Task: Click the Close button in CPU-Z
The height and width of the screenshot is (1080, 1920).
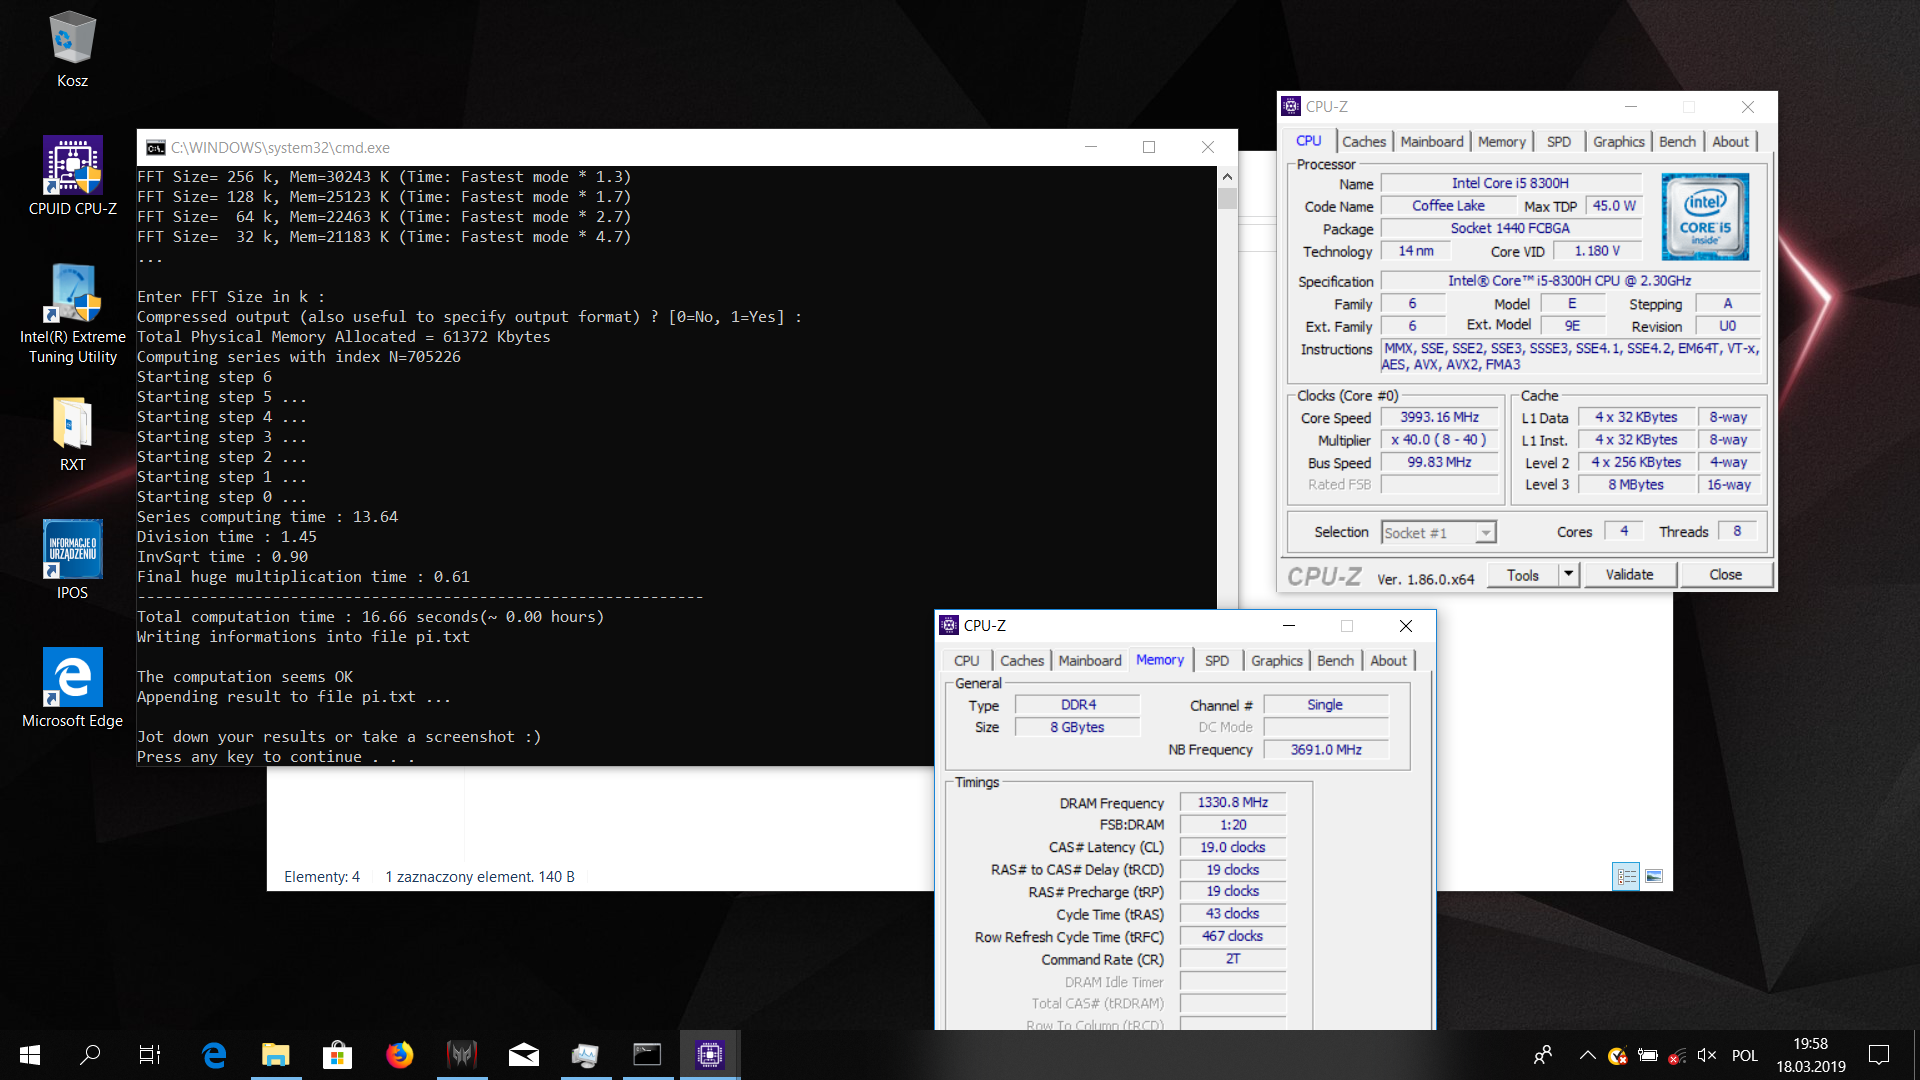Action: [1725, 575]
